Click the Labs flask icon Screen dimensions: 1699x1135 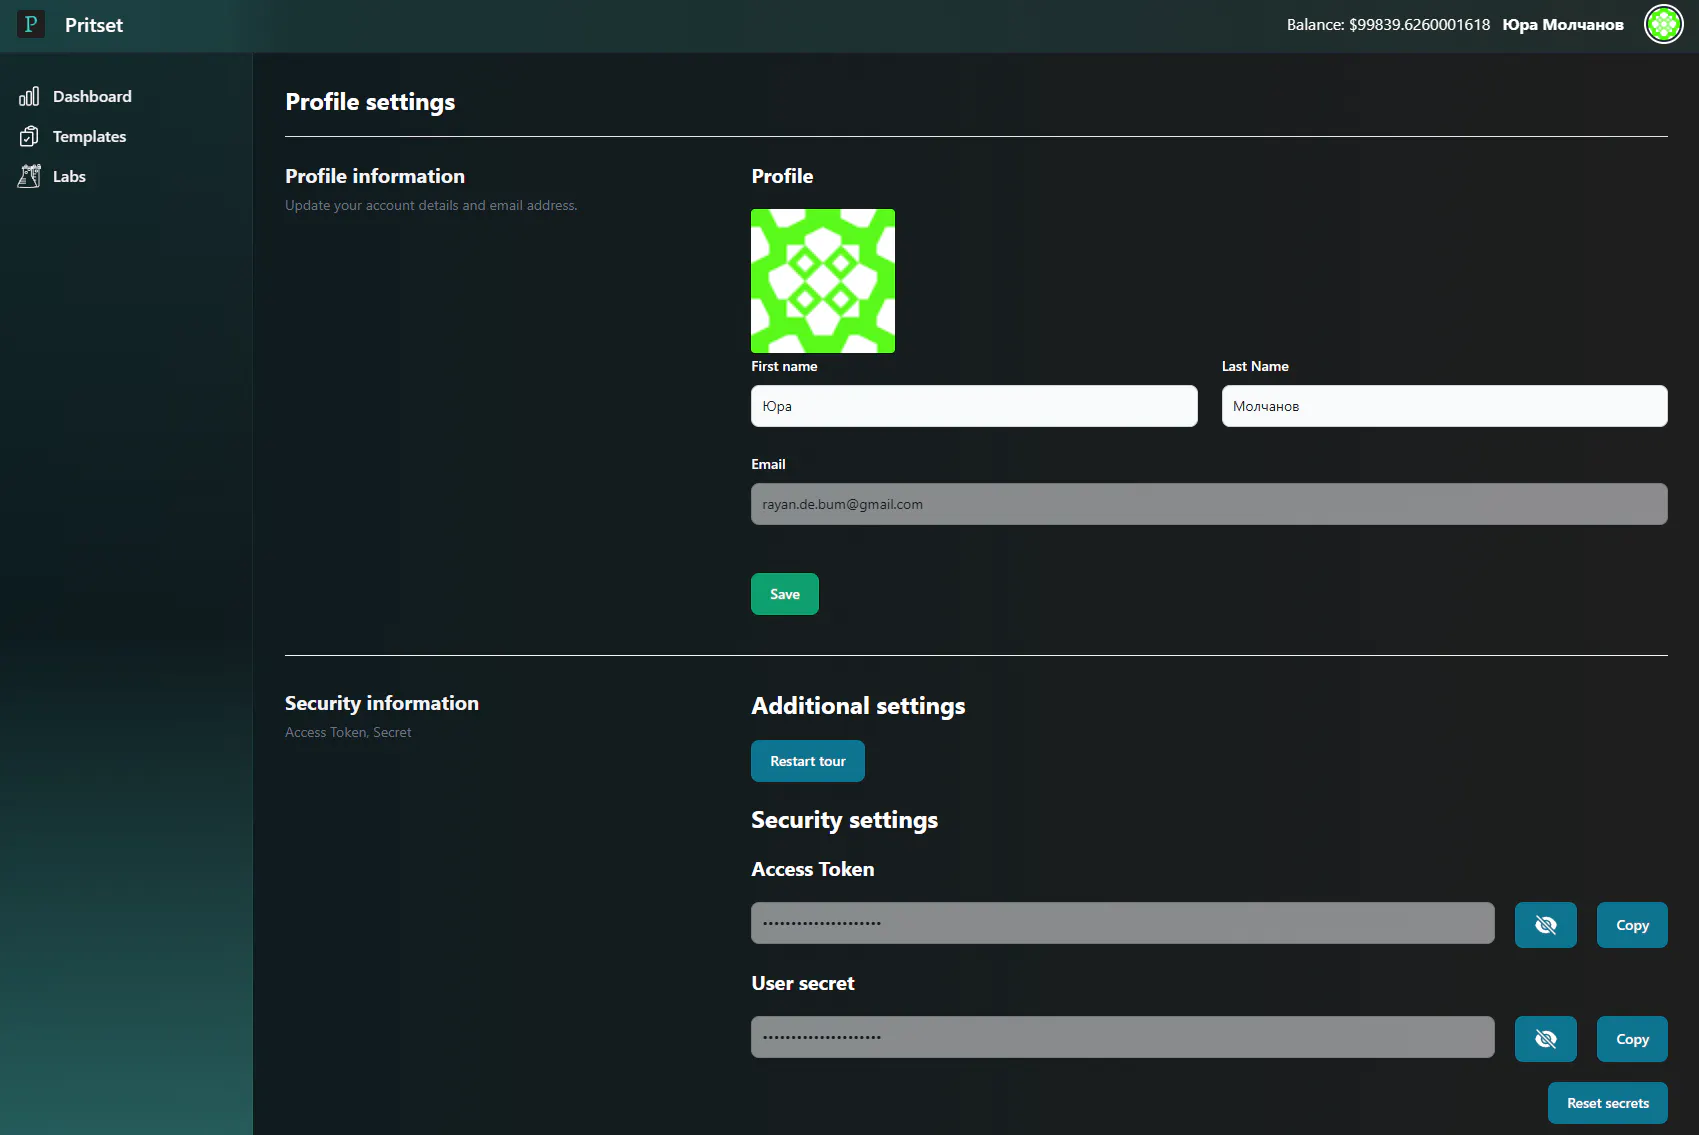[x=29, y=176]
